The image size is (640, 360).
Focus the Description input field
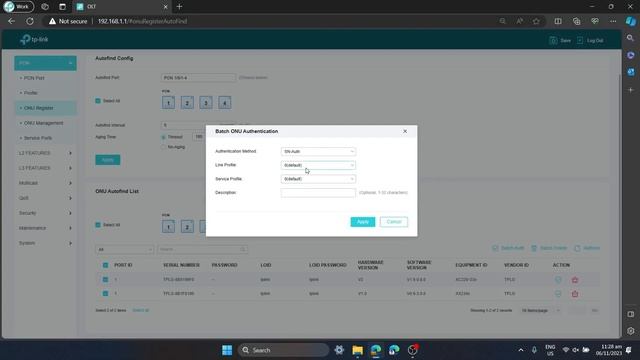pyautogui.click(x=318, y=193)
